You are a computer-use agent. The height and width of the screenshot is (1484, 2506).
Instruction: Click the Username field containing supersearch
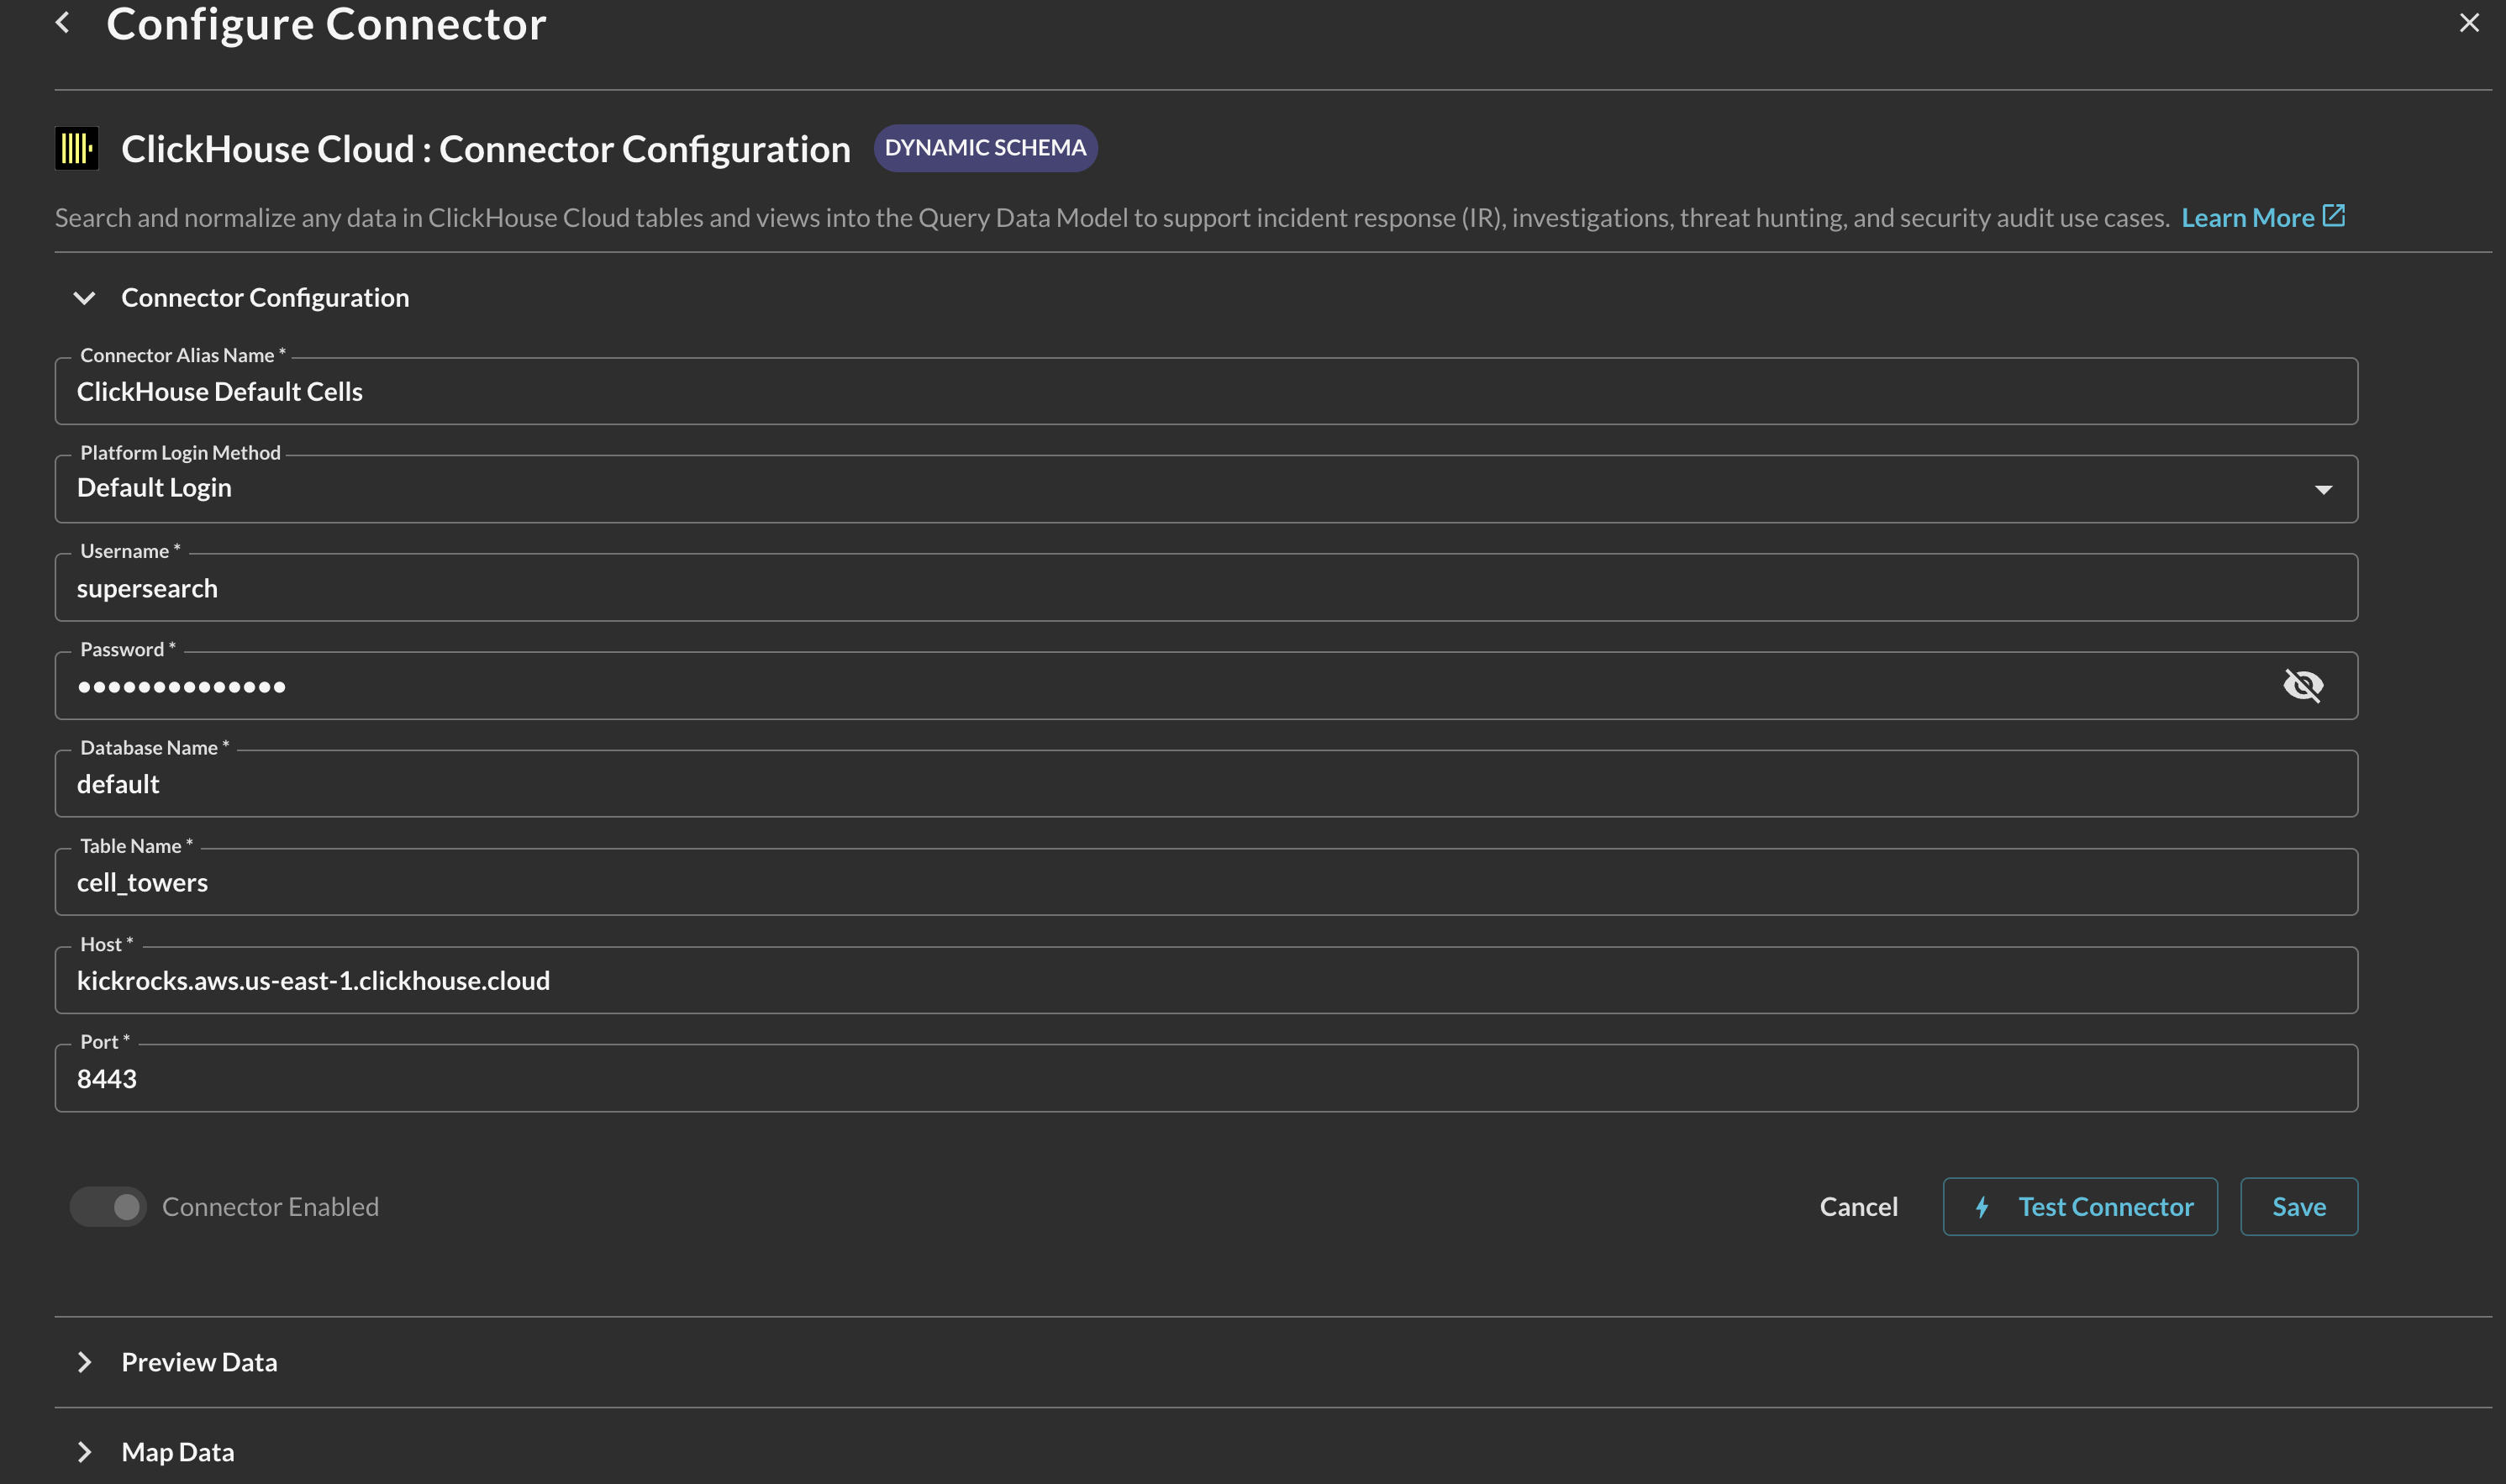point(1206,588)
